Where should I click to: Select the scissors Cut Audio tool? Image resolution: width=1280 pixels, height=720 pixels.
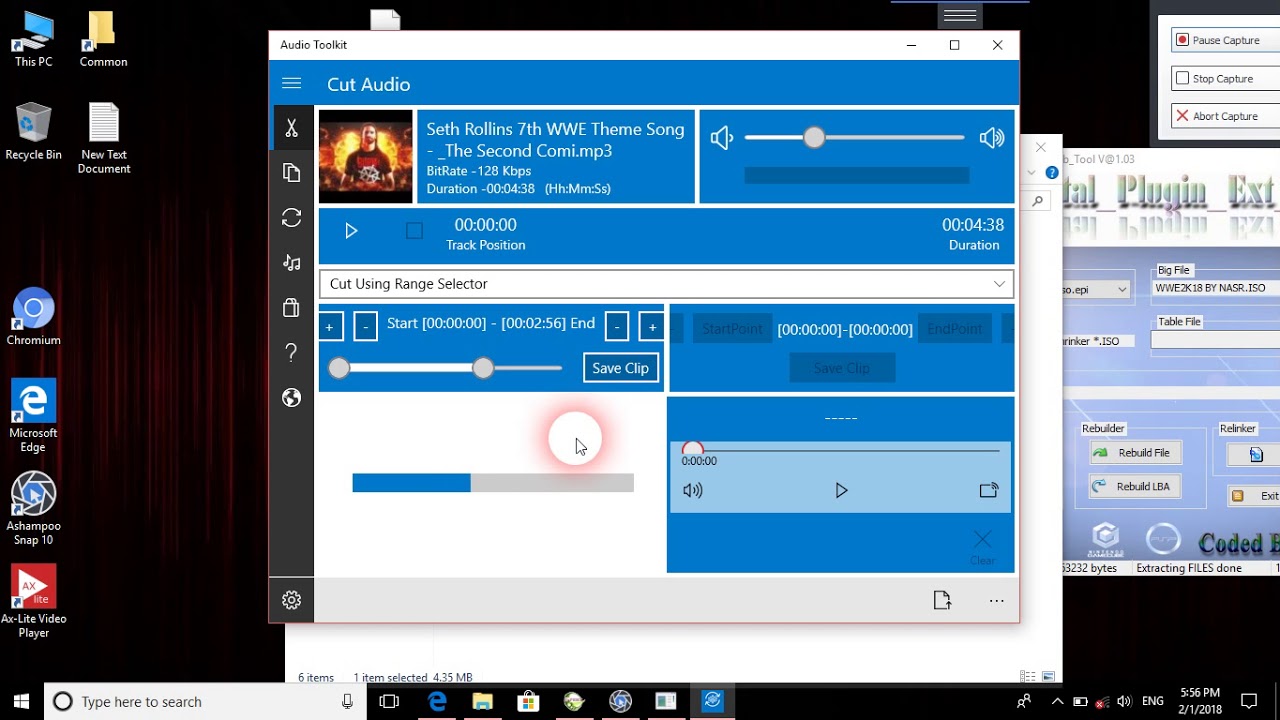point(291,128)
